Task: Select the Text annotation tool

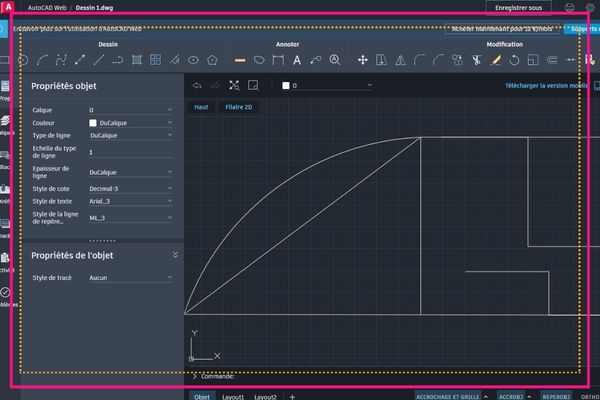Action: tap(297, 60)
